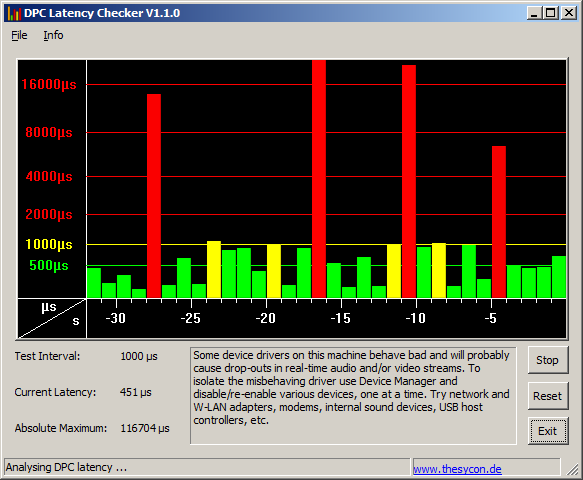Click the yellow 1000µs axis label
This screenshot has width=583, height=480.
[x=49, y=244]
